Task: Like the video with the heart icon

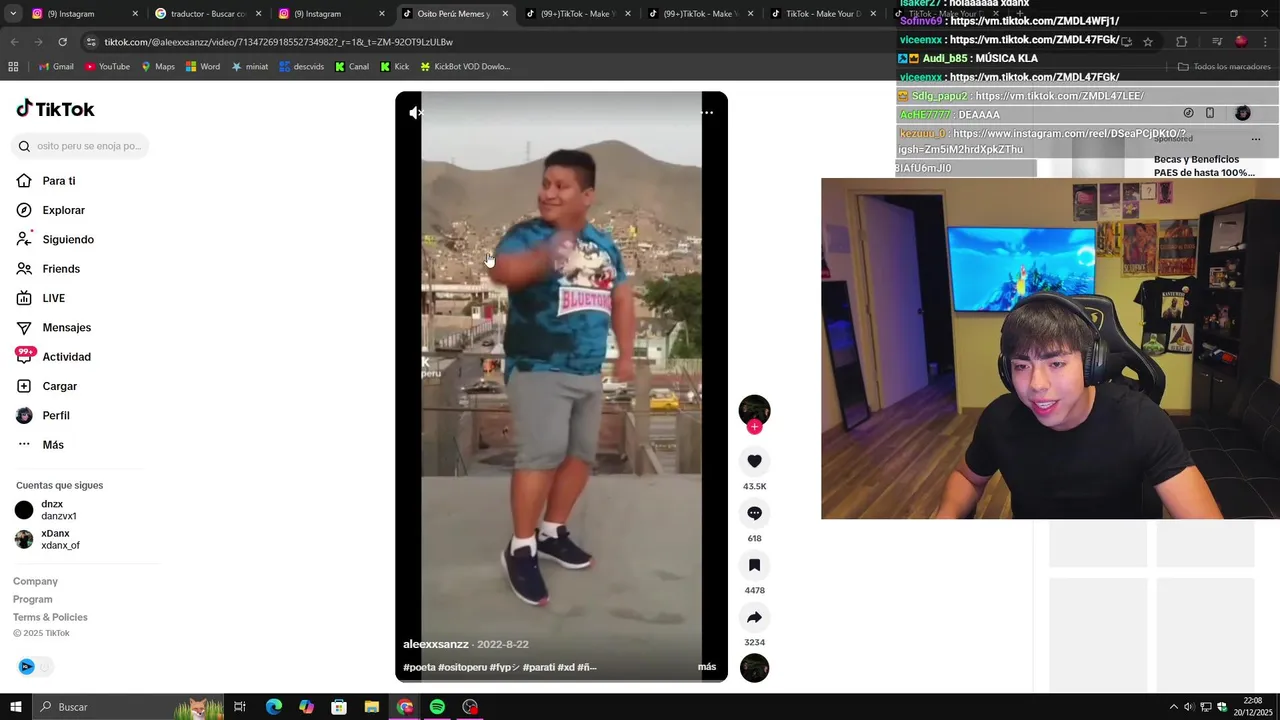Action: coord(754,461)
